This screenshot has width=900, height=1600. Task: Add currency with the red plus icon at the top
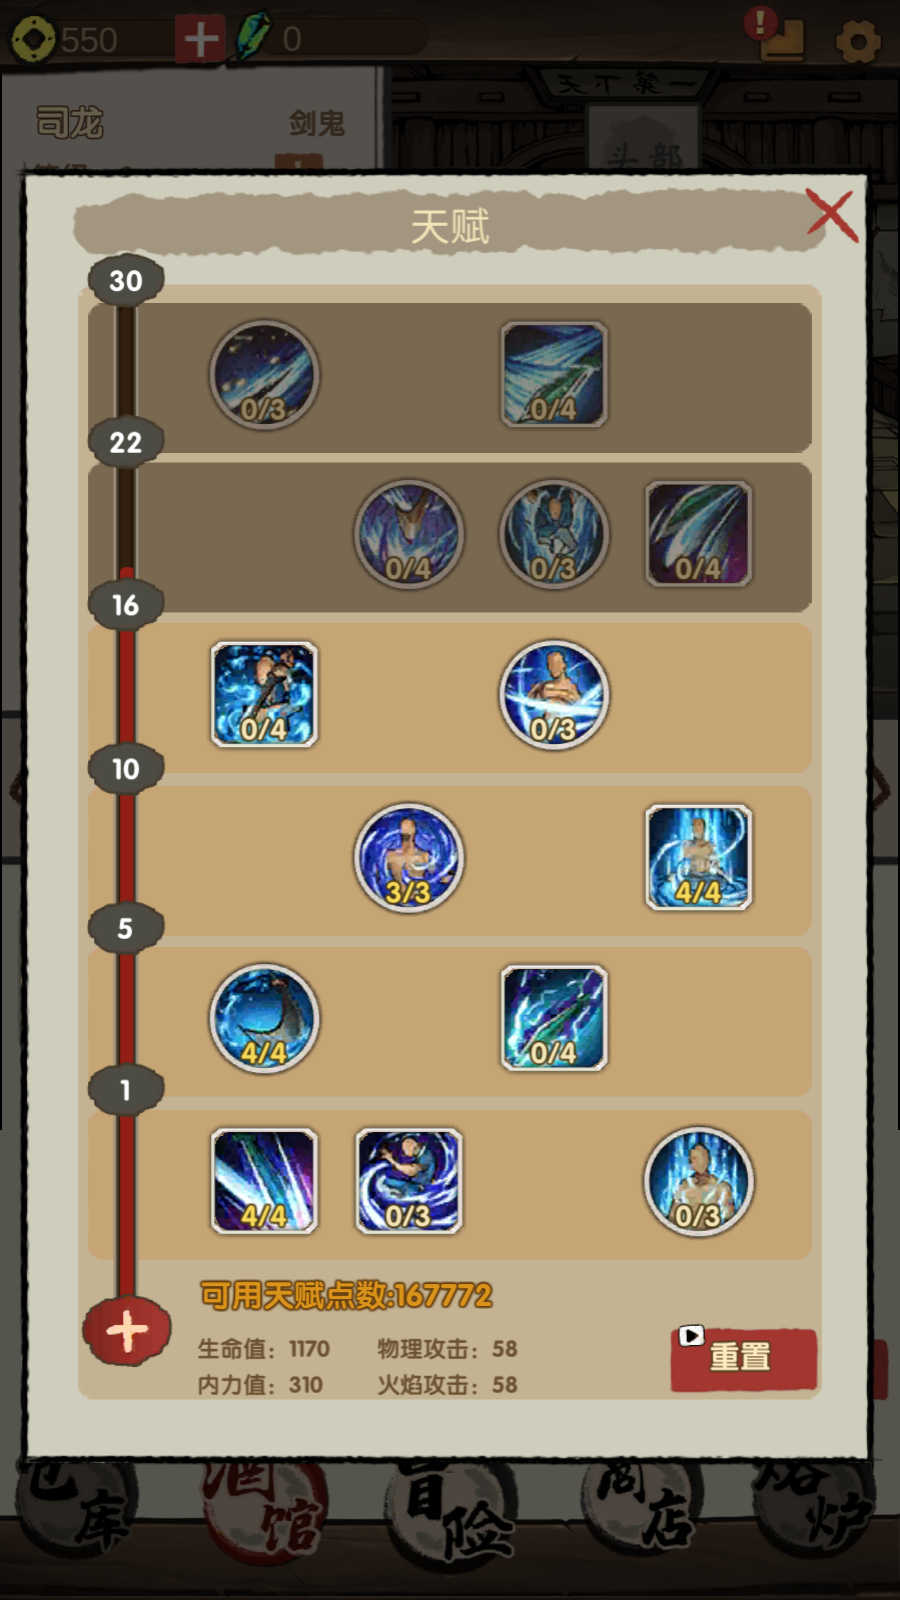click(200, 39)
